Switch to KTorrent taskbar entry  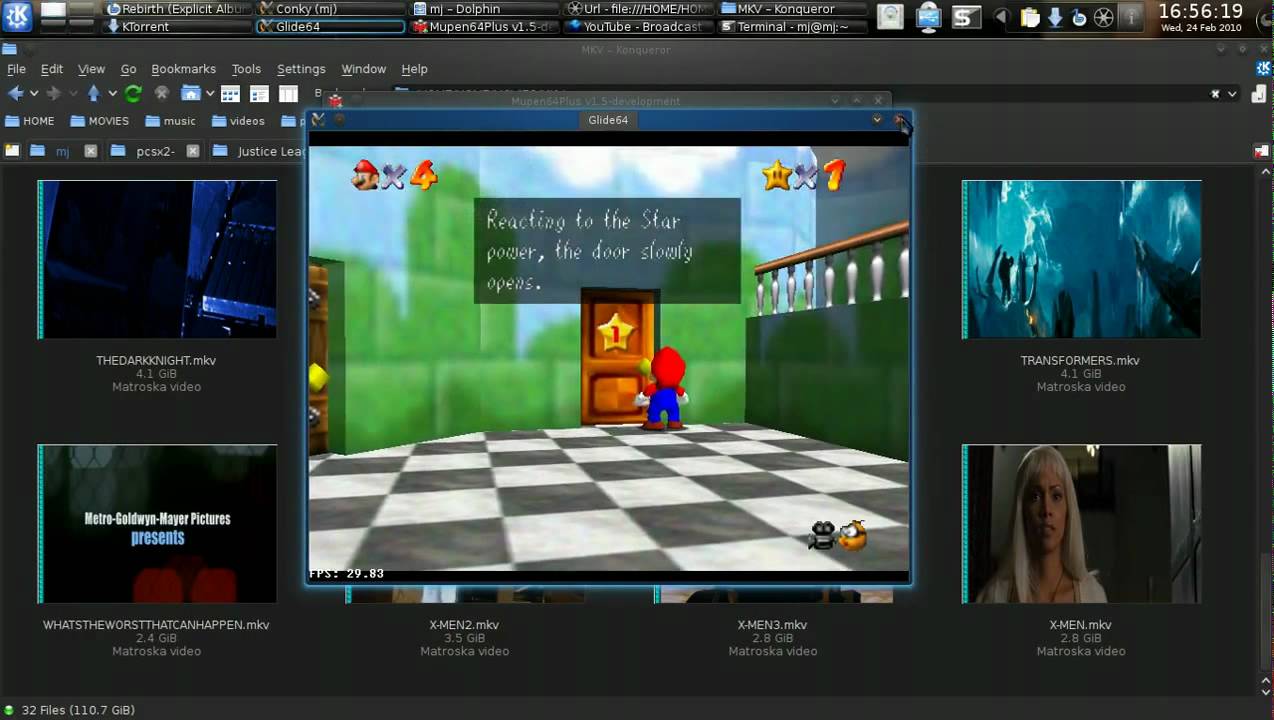(x=176, y=27)
